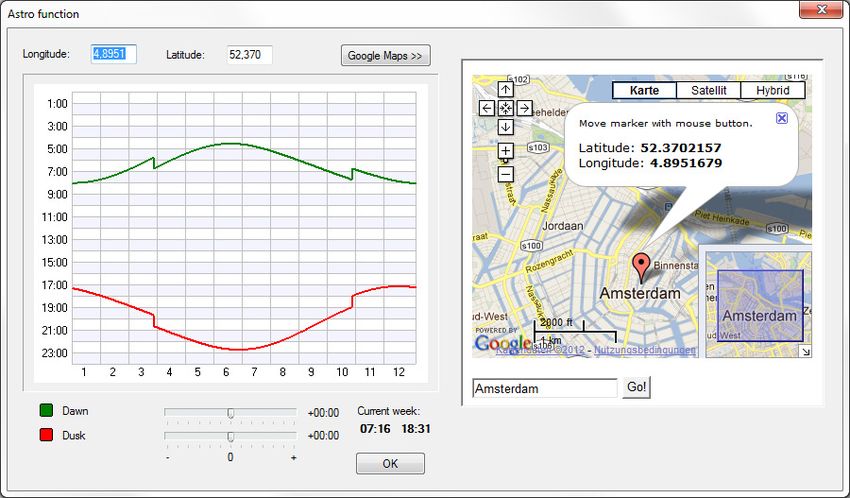Click the red Amsterdam map marker
850x498 pixels.
(x=641, y=268)
